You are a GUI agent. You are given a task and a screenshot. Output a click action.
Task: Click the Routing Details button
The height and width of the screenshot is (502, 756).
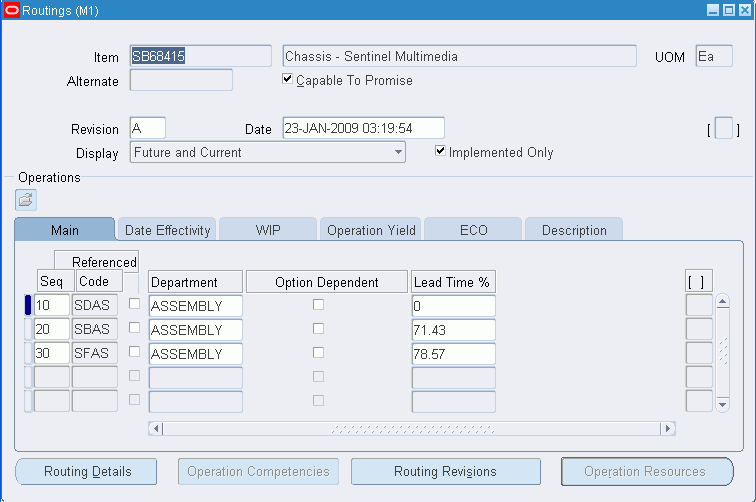click(87, 471)
